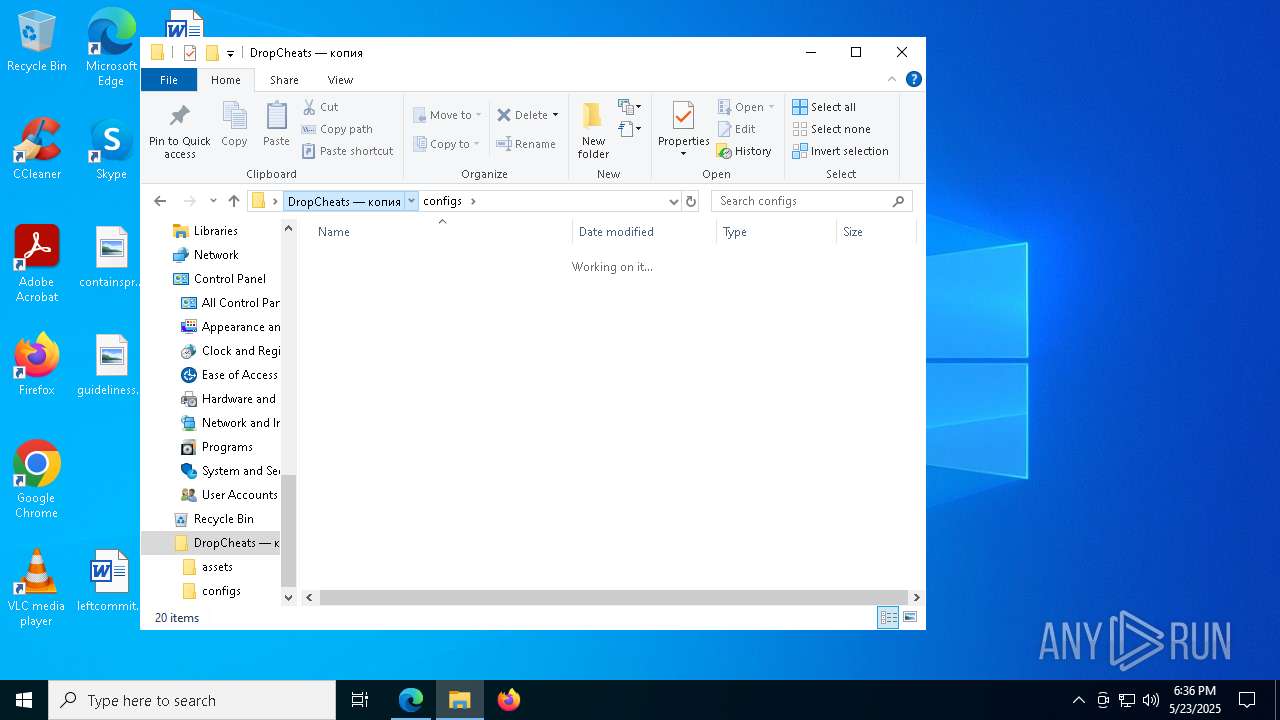
Task: Click Select all
Action: click(x=824, y=107)
